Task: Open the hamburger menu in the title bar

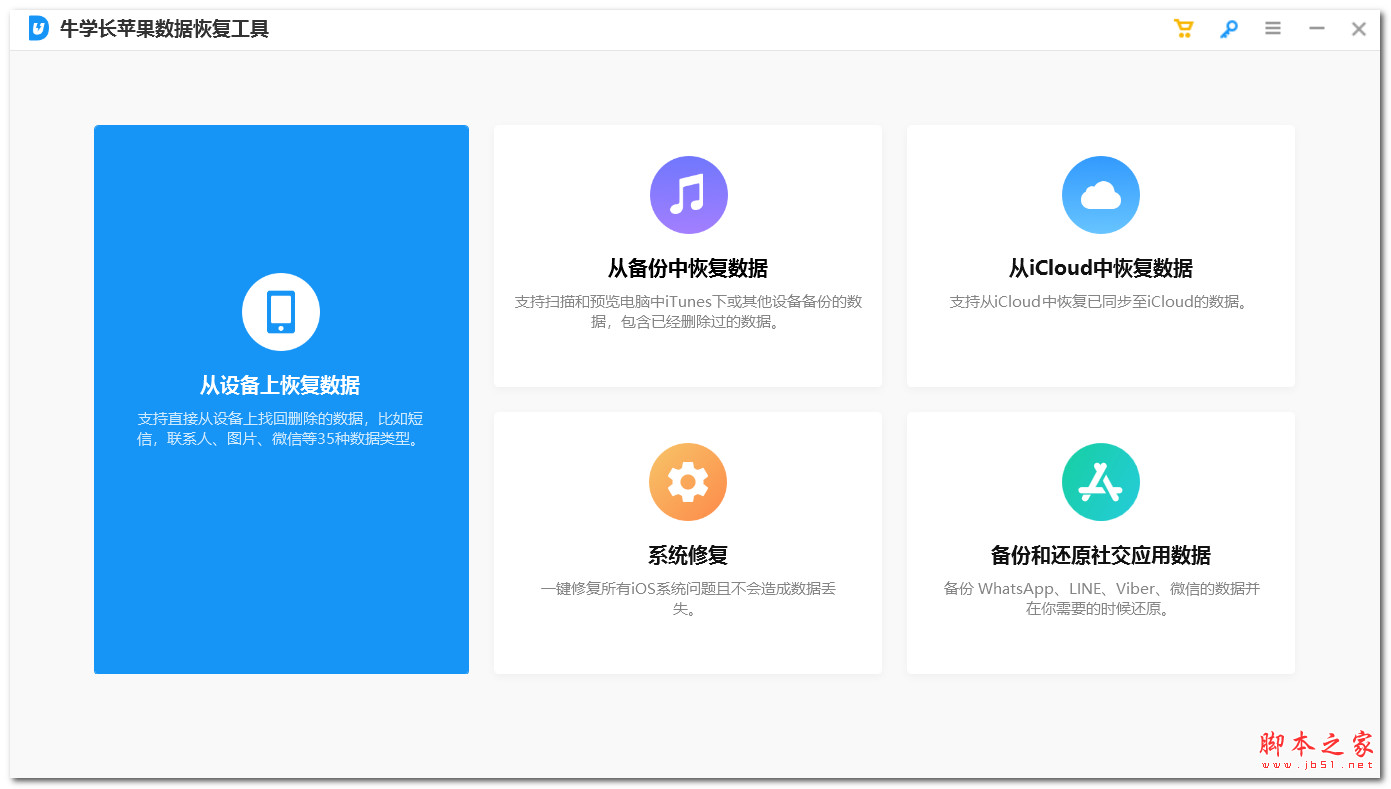Action: point(1272,28)
